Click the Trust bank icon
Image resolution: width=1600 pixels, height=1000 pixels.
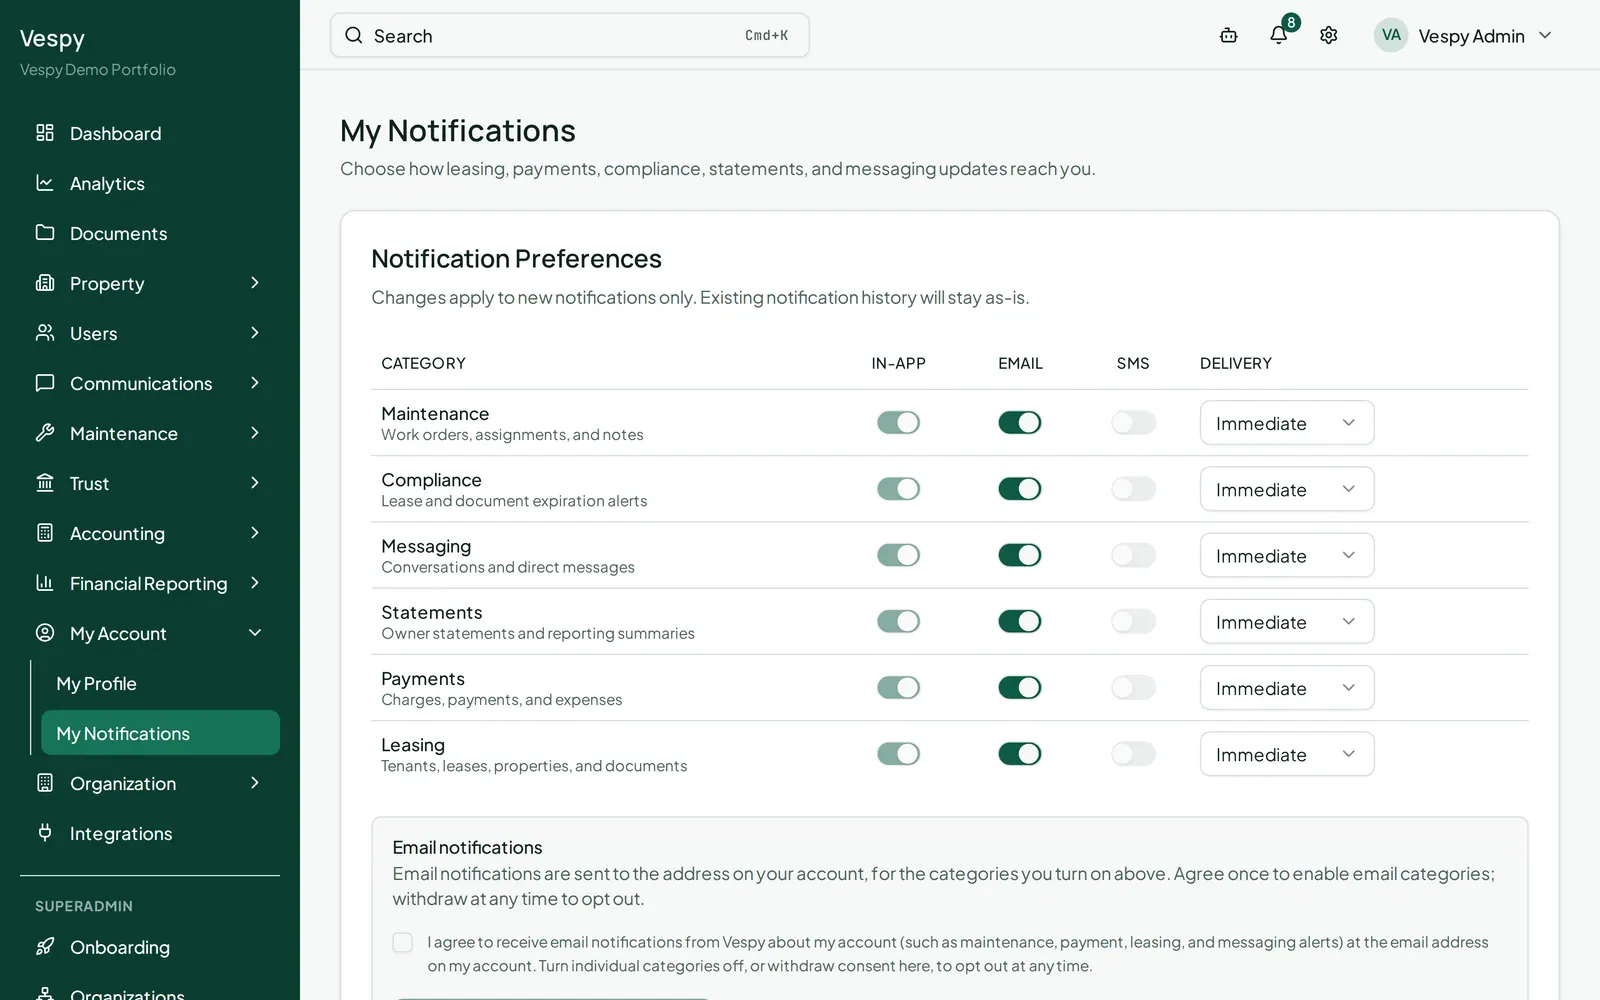pyautogui.click(x=45, y=483)
